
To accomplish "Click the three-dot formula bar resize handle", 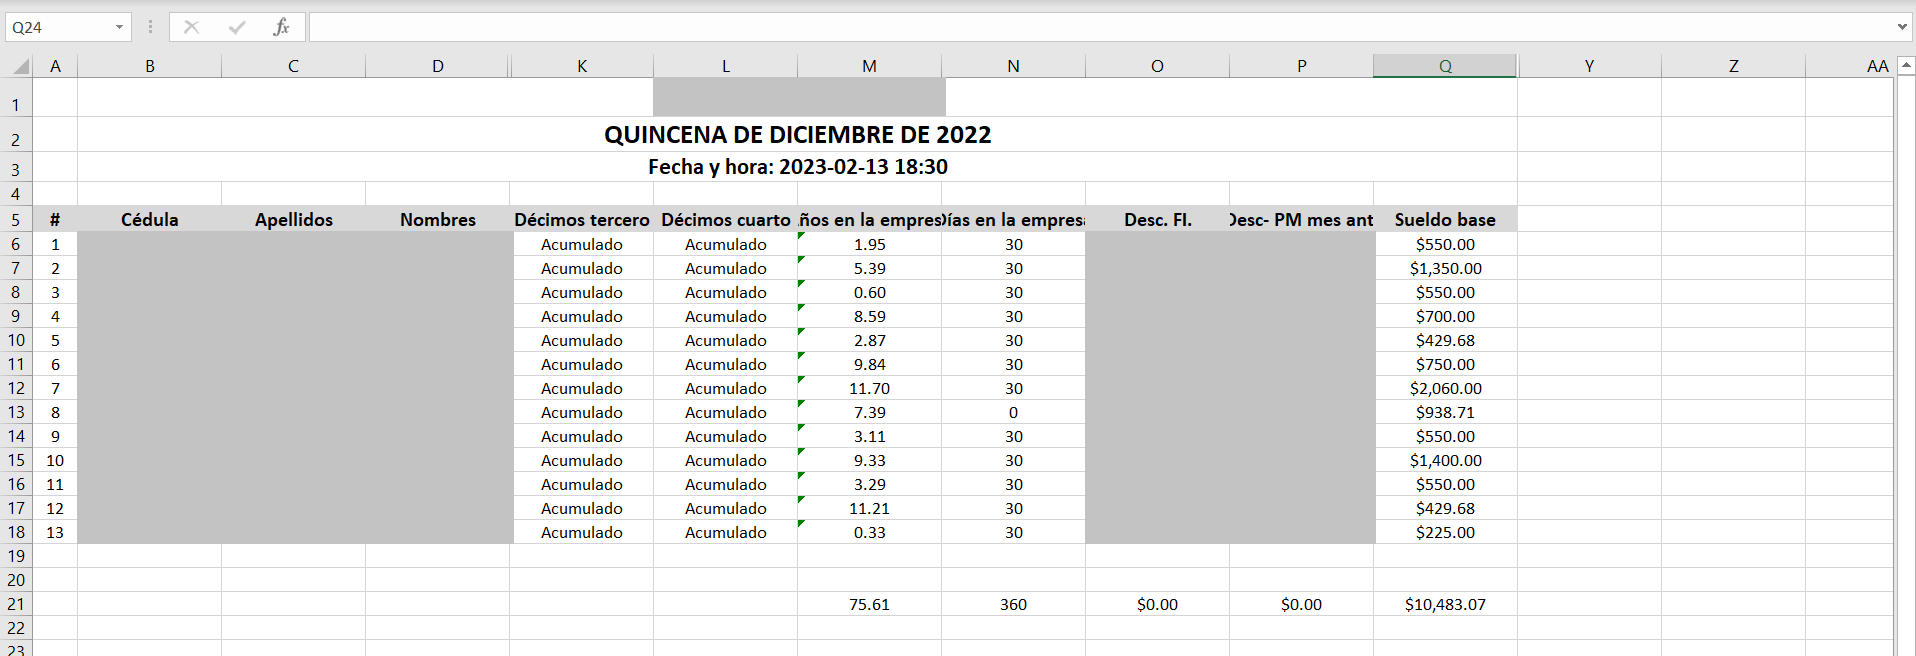I will 150,27.
